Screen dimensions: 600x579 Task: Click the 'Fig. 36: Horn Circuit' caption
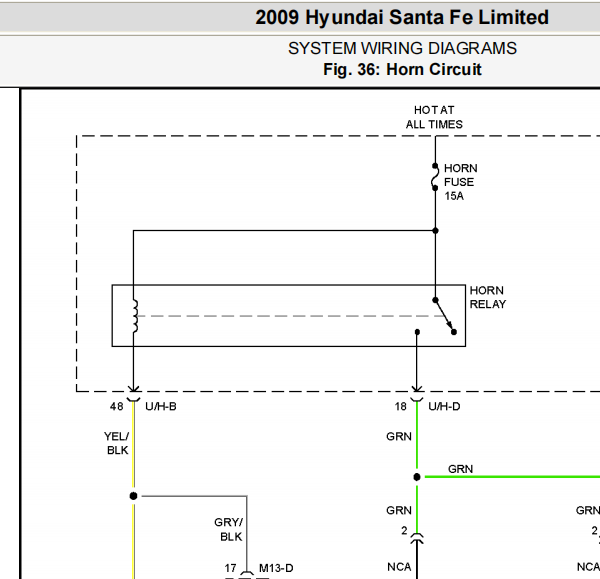click(x=402, y=70)
